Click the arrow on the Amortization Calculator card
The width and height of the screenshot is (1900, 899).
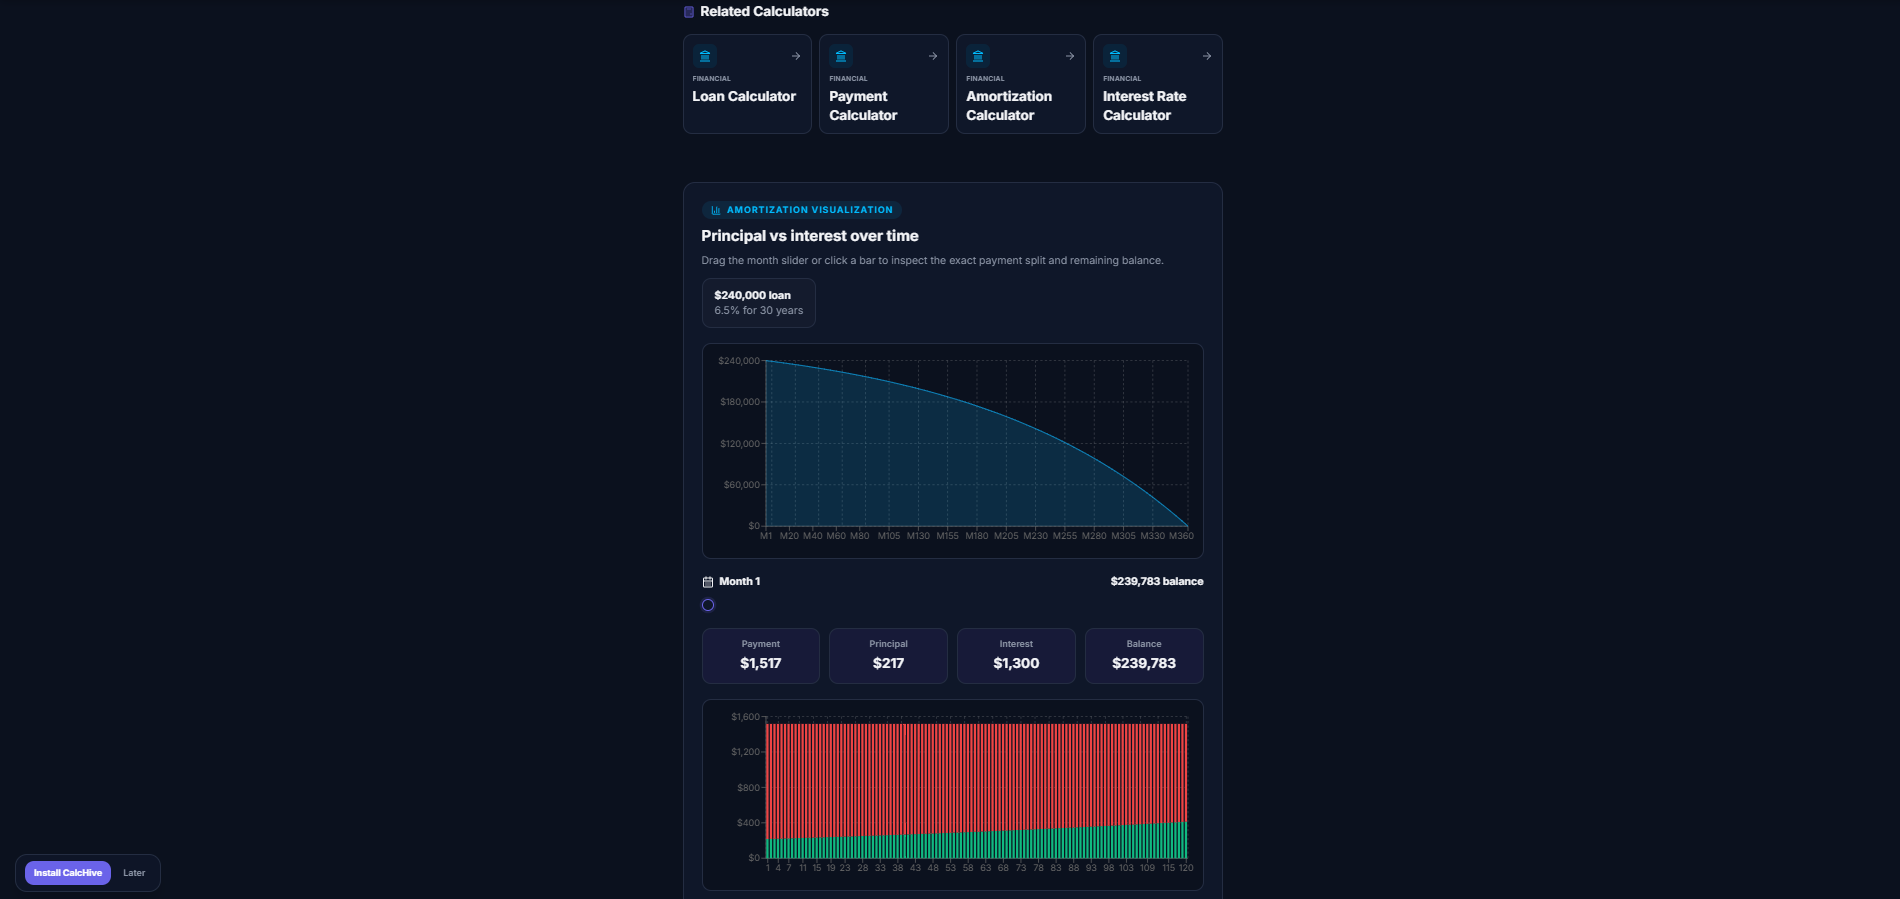point(1070,56)
